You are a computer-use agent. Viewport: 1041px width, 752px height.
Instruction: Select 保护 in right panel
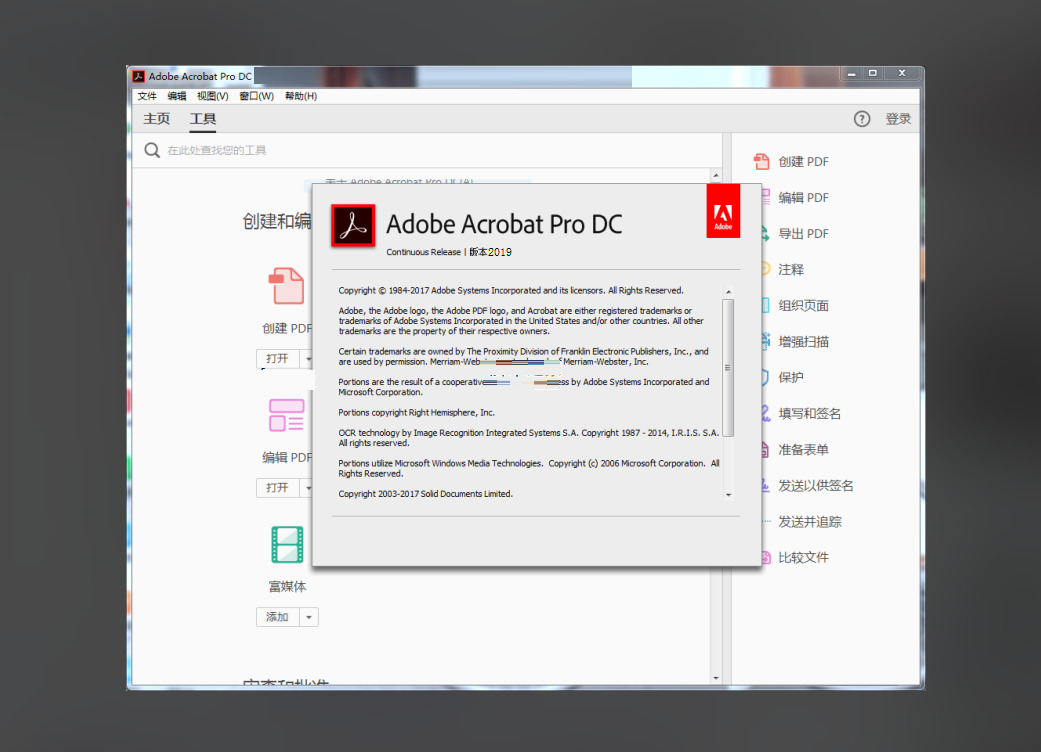(791, 378)
